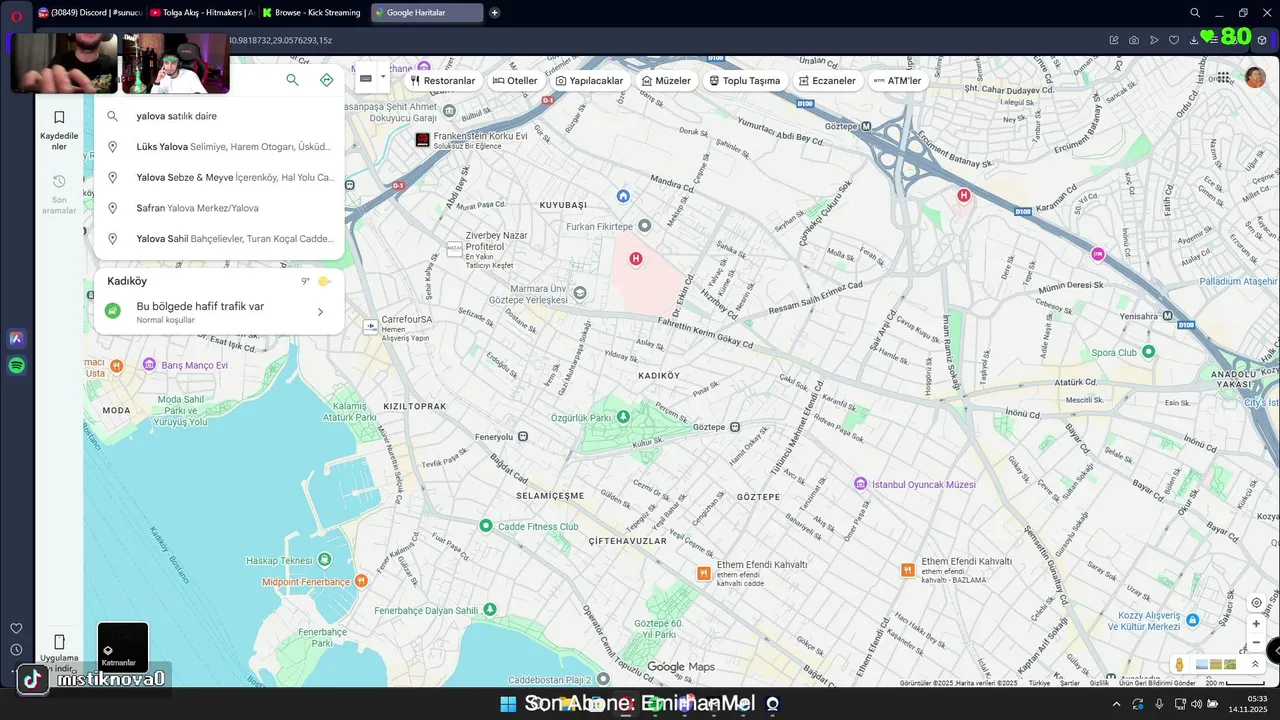
Task: Zoom out with the minus button
Action: point(1256,643)
